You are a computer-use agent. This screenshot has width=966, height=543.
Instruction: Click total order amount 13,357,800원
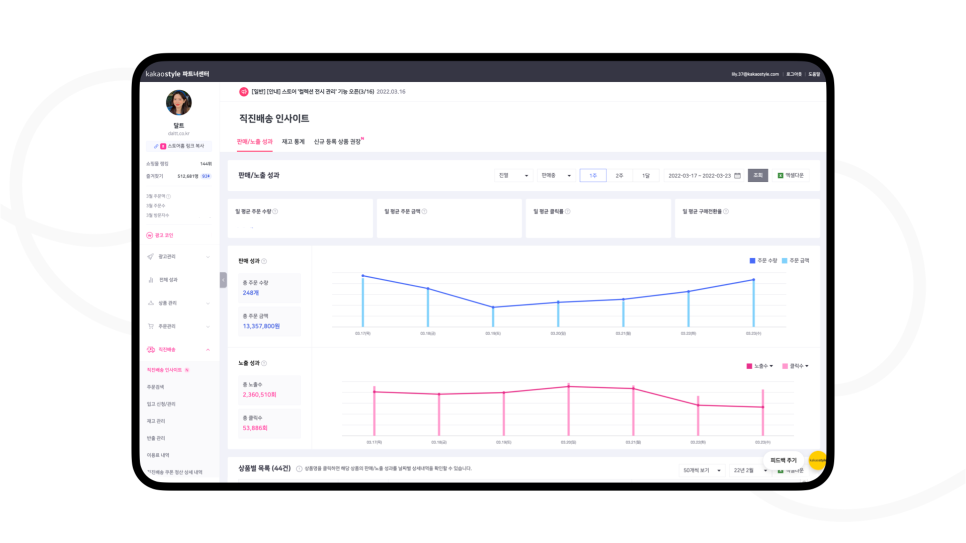(261, 326)
